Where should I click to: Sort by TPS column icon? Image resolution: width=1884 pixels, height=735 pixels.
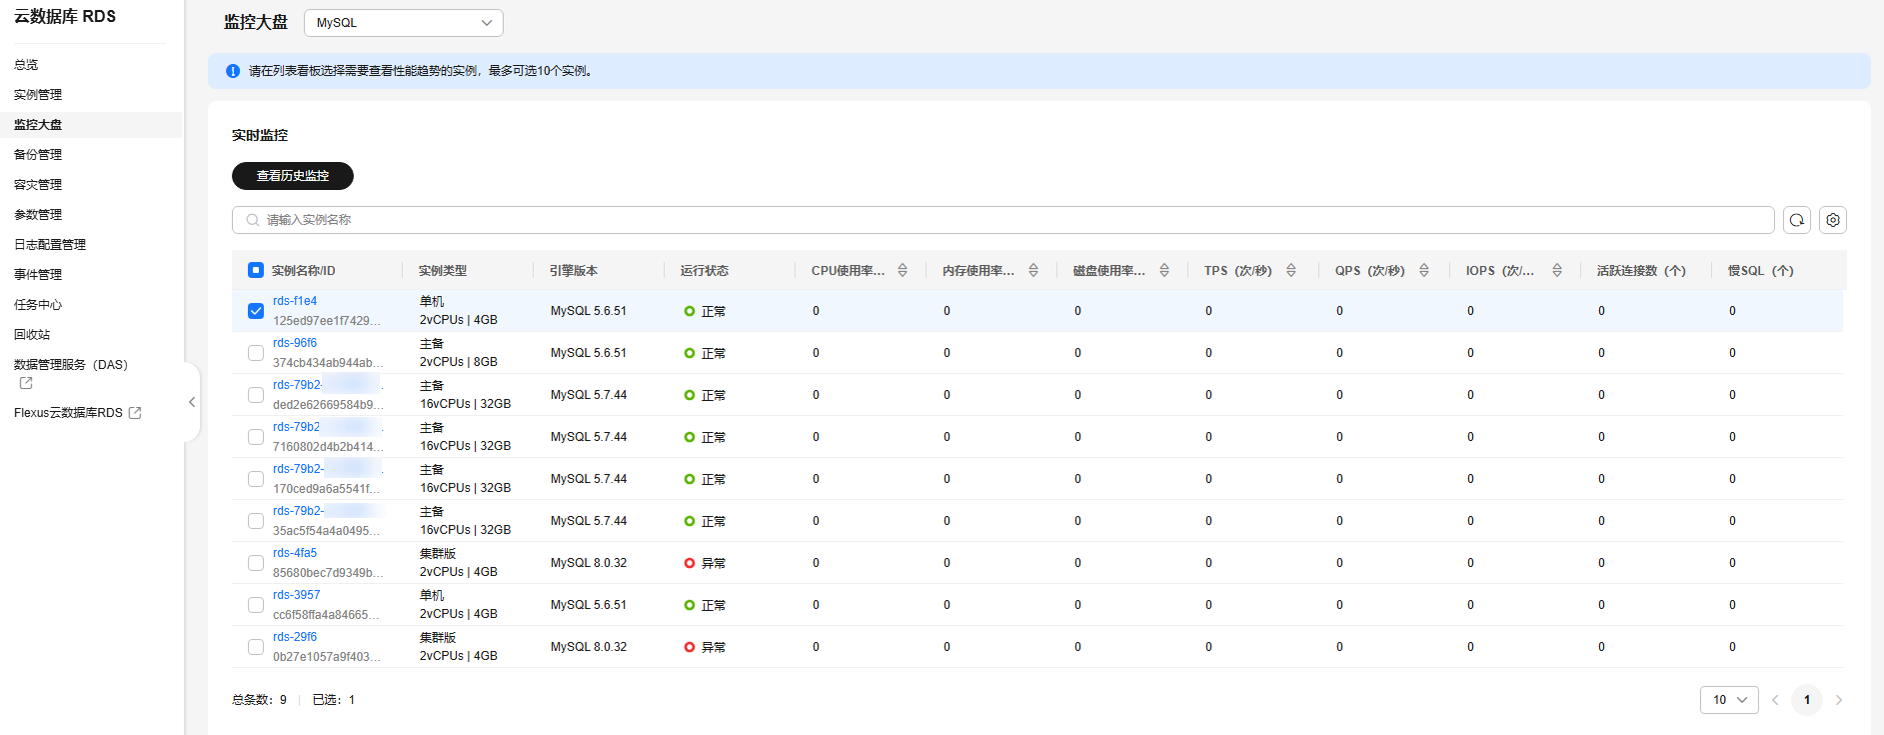(x=1291, y=271)
